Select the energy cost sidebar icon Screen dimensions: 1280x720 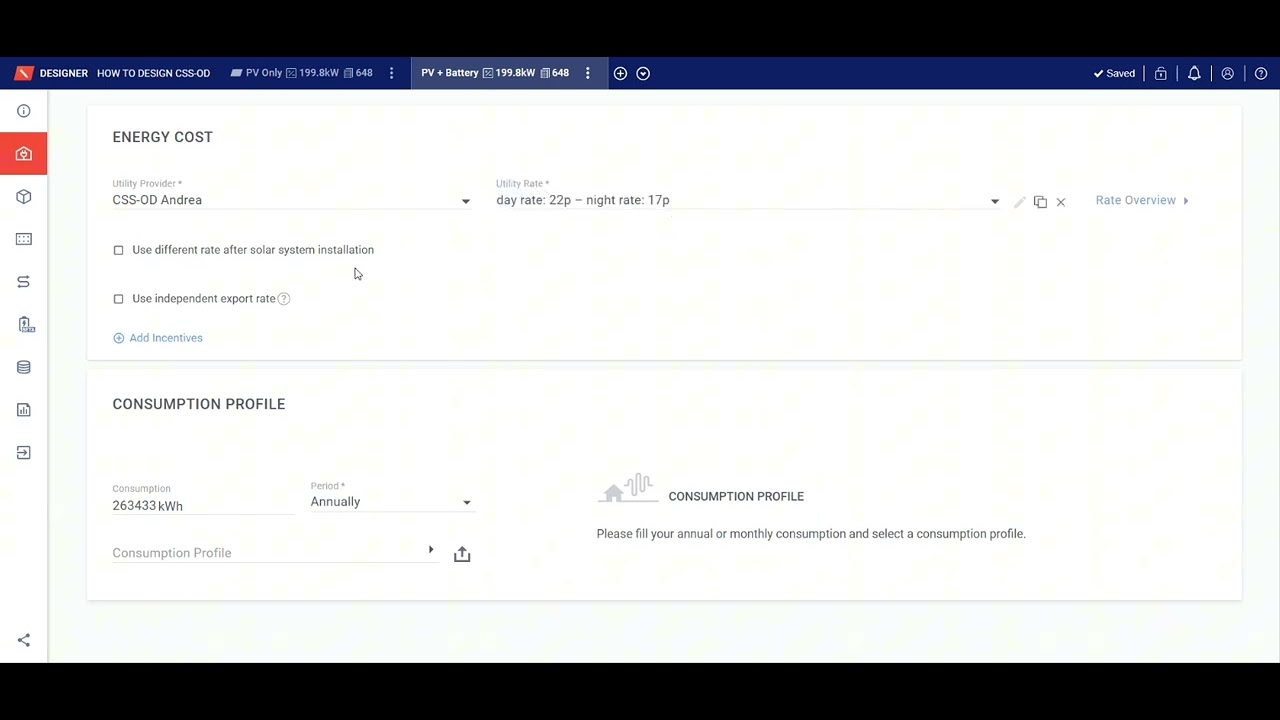pyautogui.click(x=24, y=154)
